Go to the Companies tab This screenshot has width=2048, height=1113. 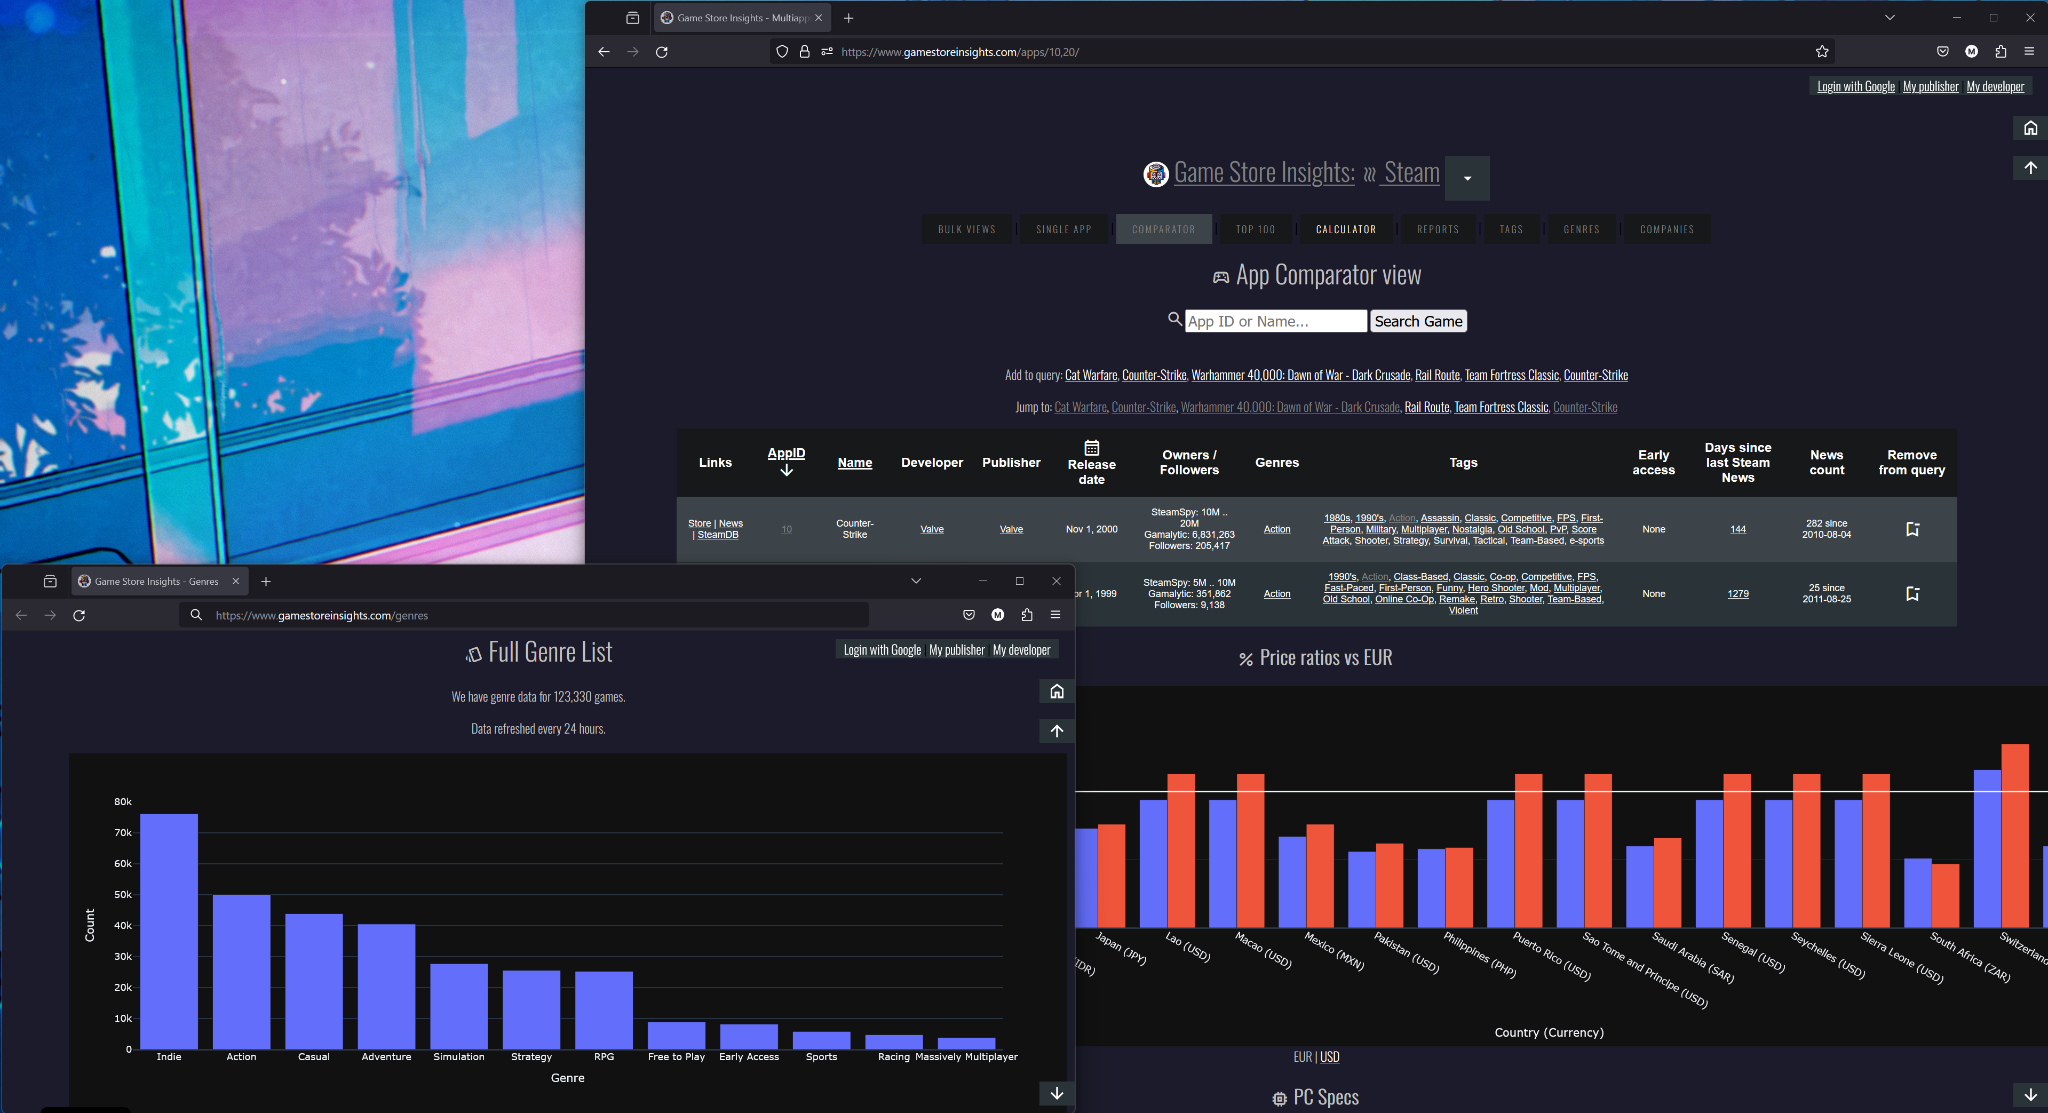point(1667,229)
